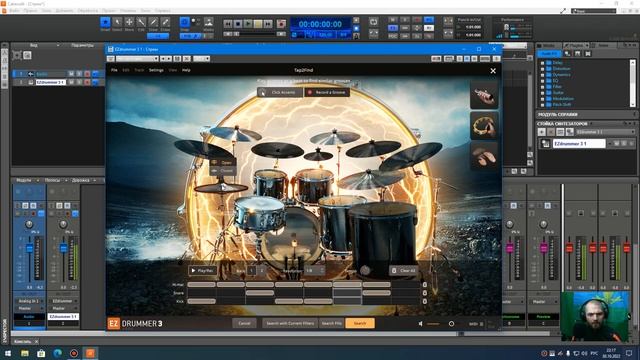Expand the Modulation folder in browser
The image size is (640, 360).
[x=542, y=99]
